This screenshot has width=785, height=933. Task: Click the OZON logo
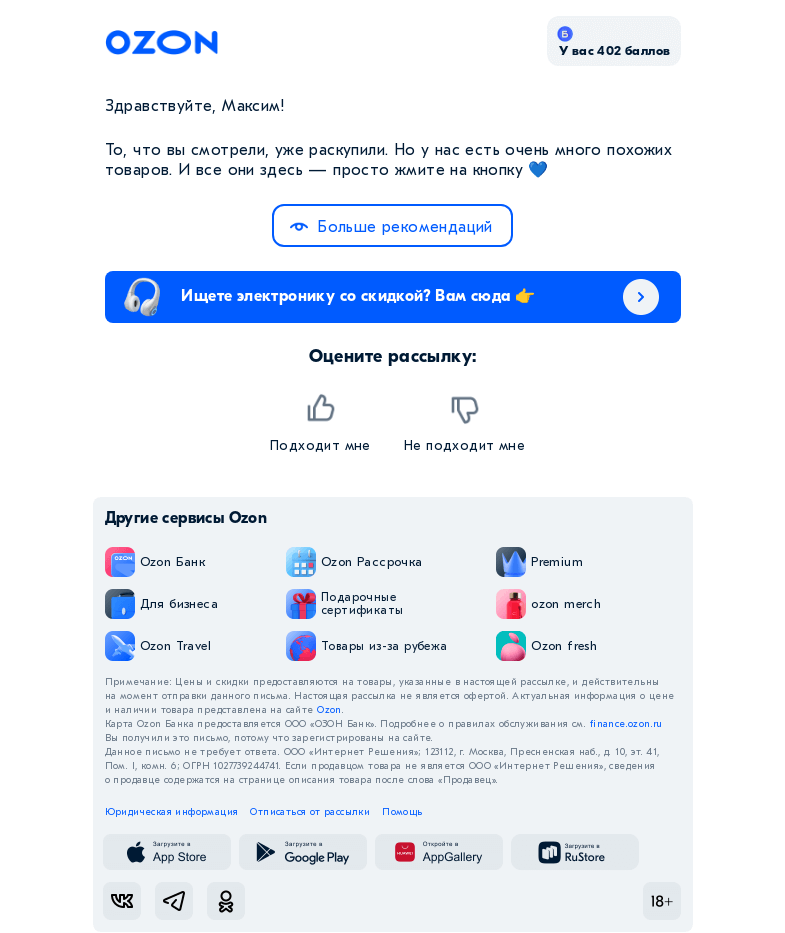[161, 42]
